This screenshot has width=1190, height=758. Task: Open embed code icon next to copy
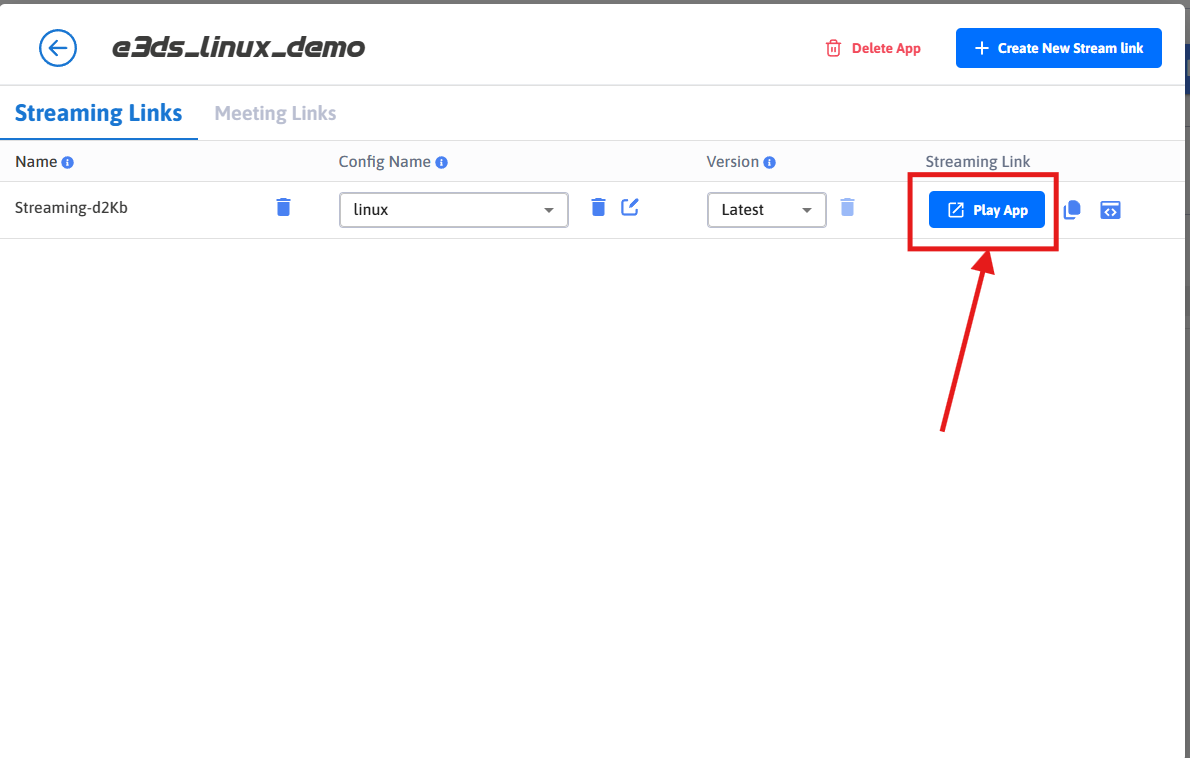1110,210
